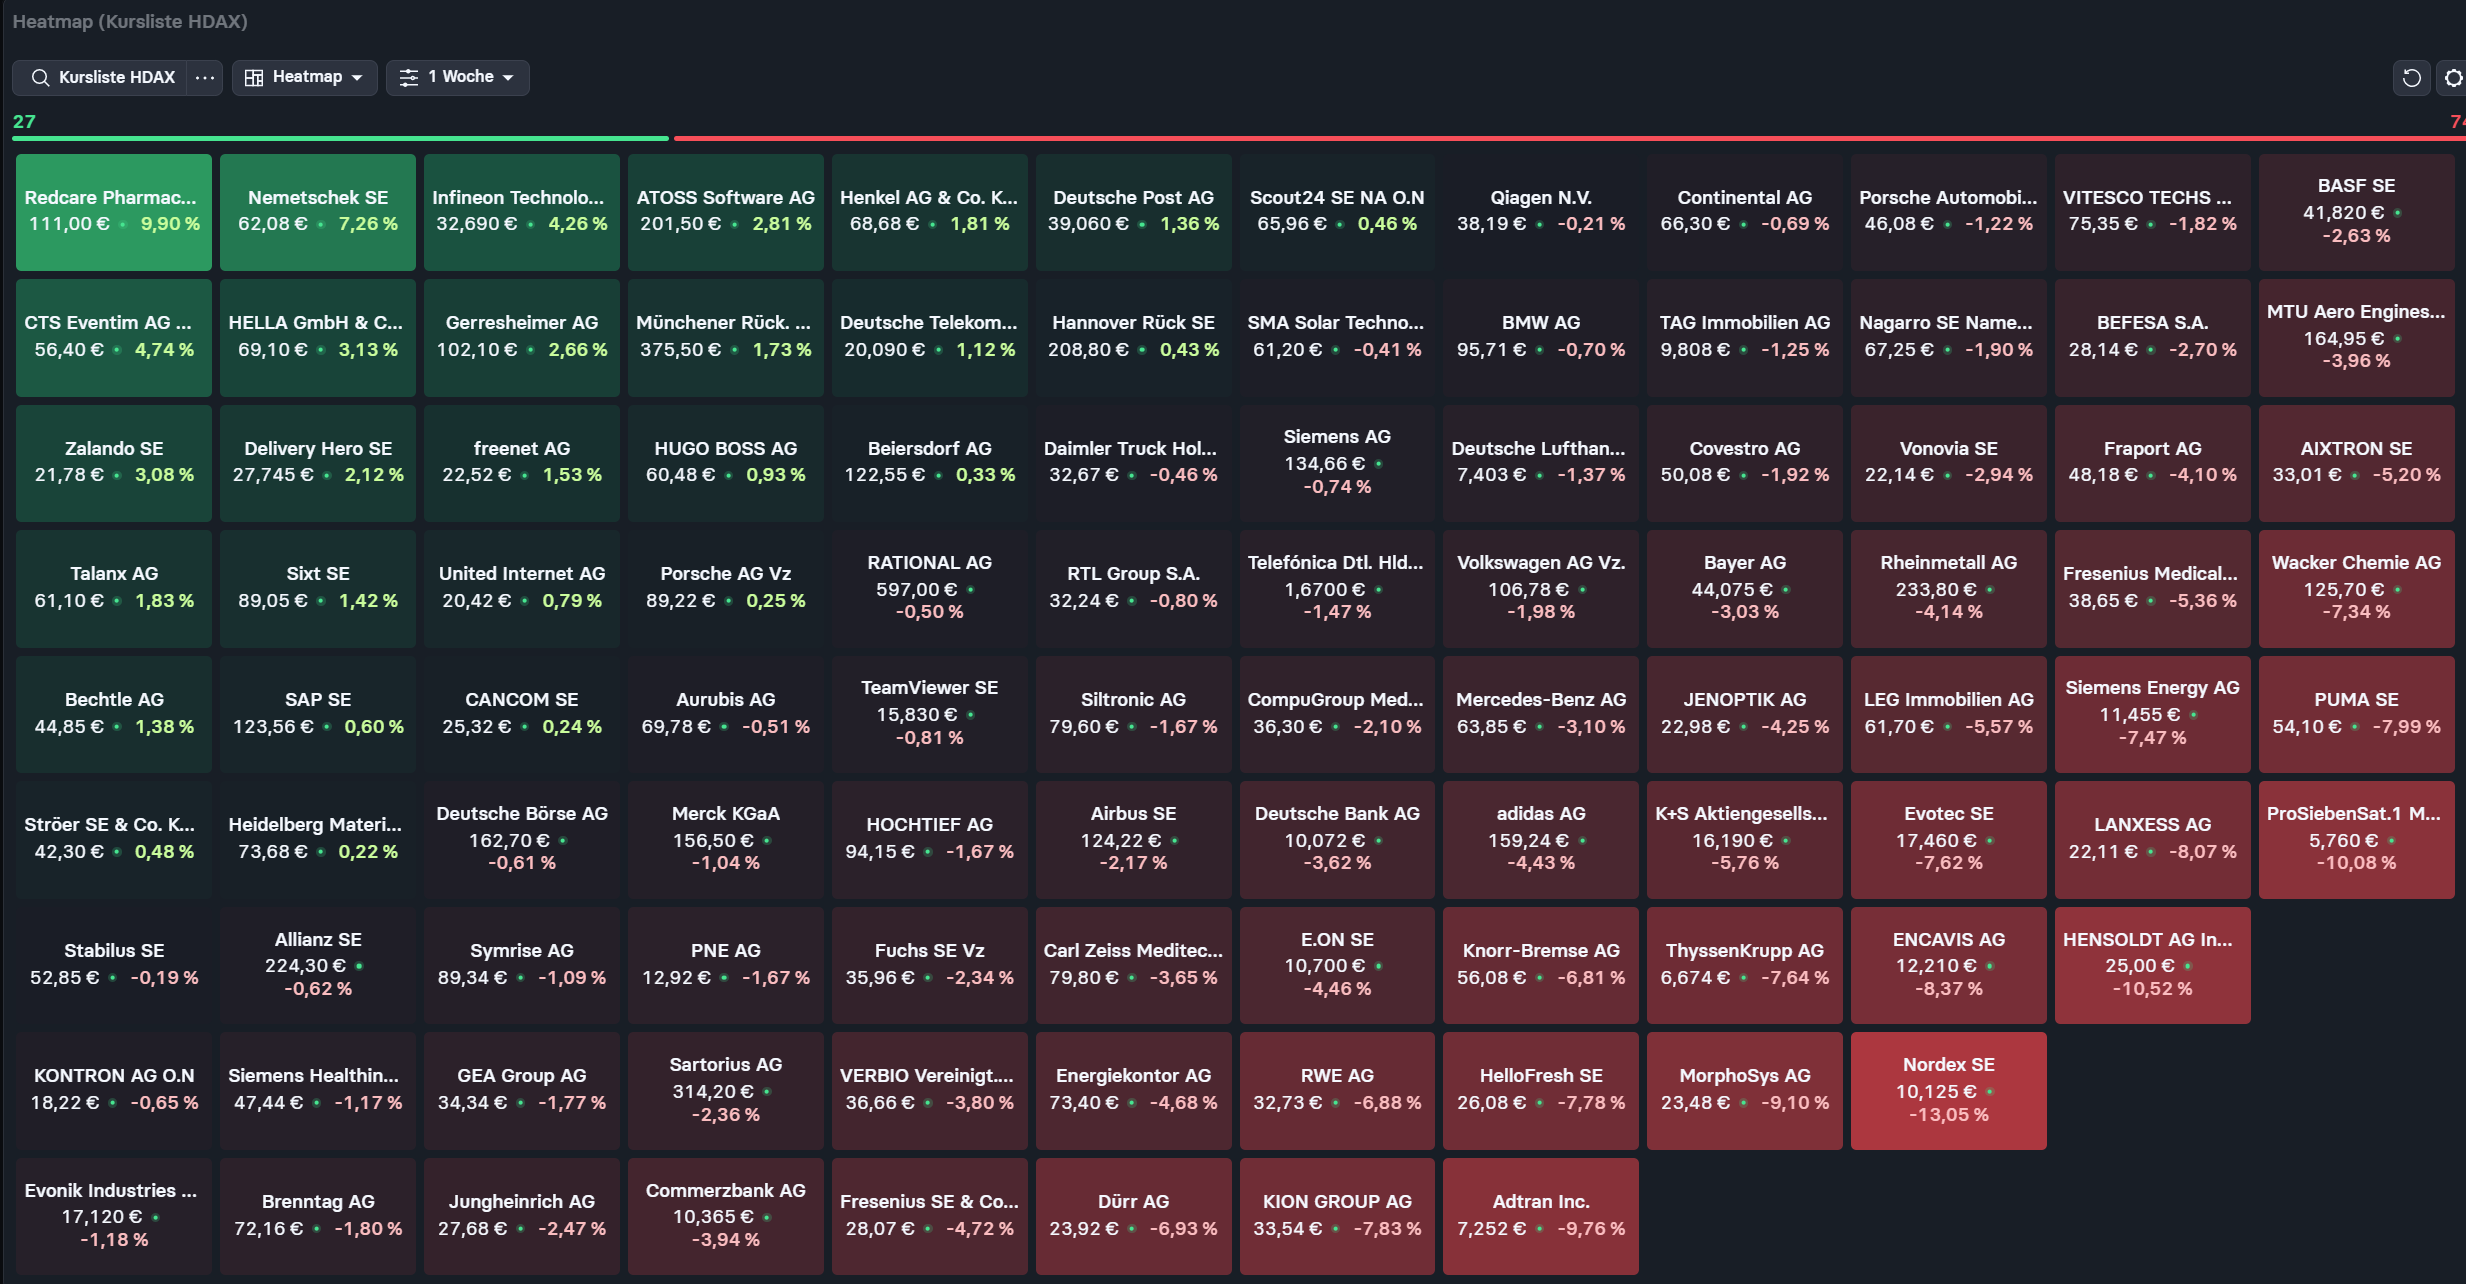Select the Redcare Pharmacy tile
The height and width of the screenshot is (1284, 2466).
(x=114, y=212)
